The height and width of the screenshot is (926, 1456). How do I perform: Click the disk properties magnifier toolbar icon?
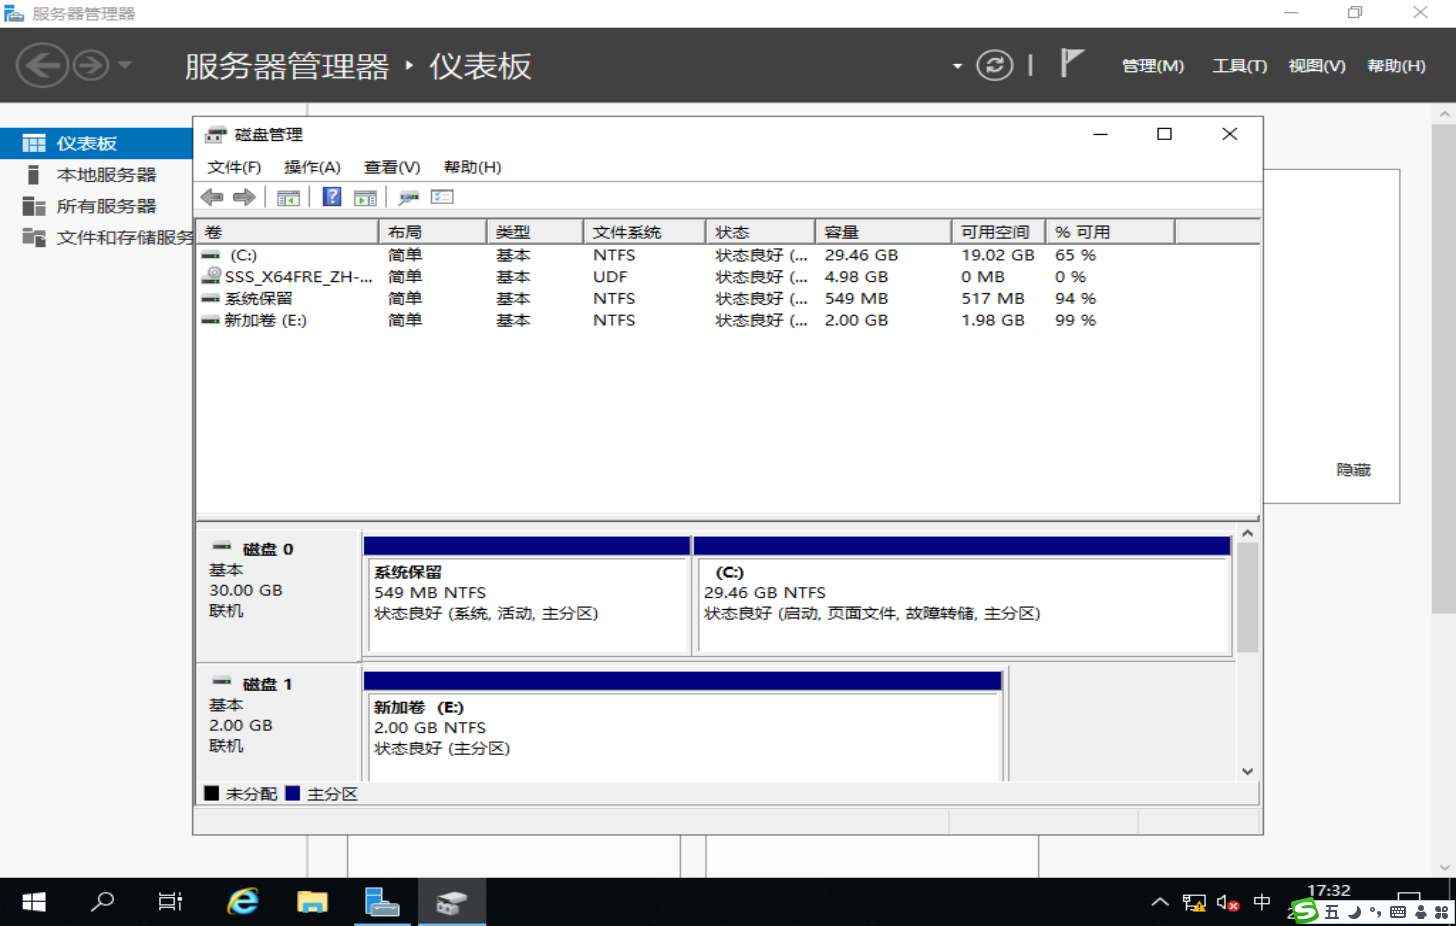(x=408, y=196)
